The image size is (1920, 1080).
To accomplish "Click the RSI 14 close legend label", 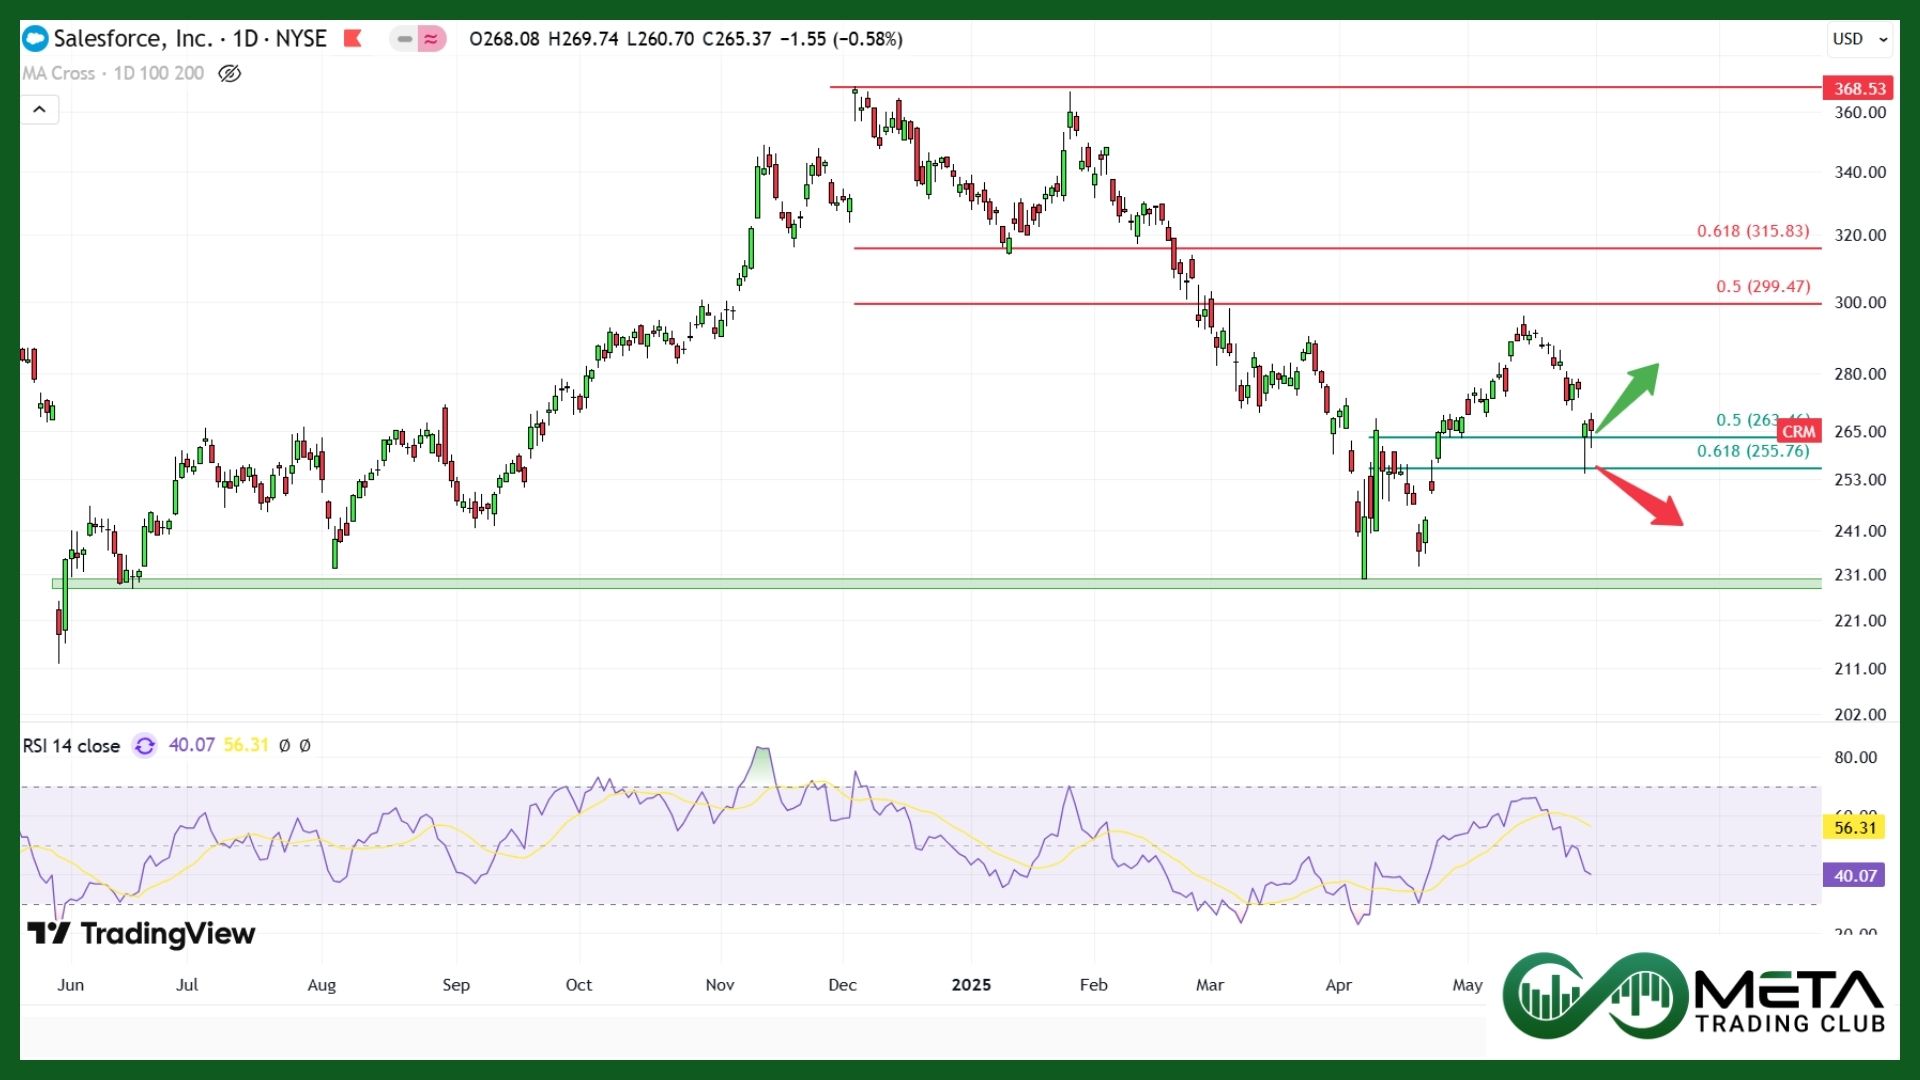I will click(x=71, y=746).
